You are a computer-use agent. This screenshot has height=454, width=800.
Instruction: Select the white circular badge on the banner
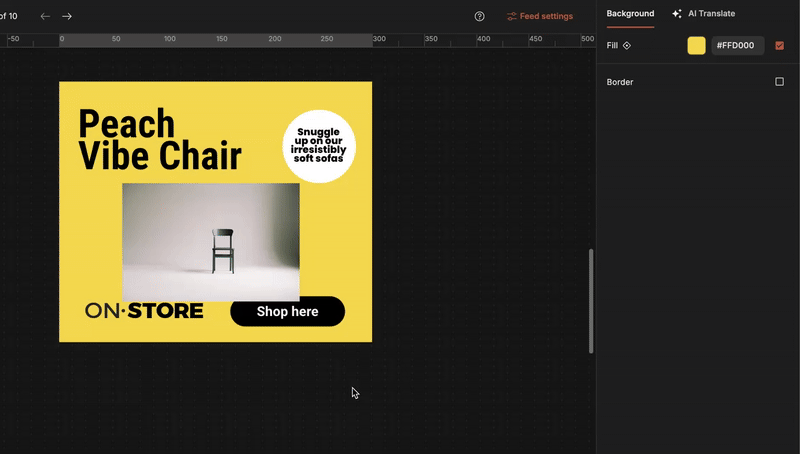319,147
